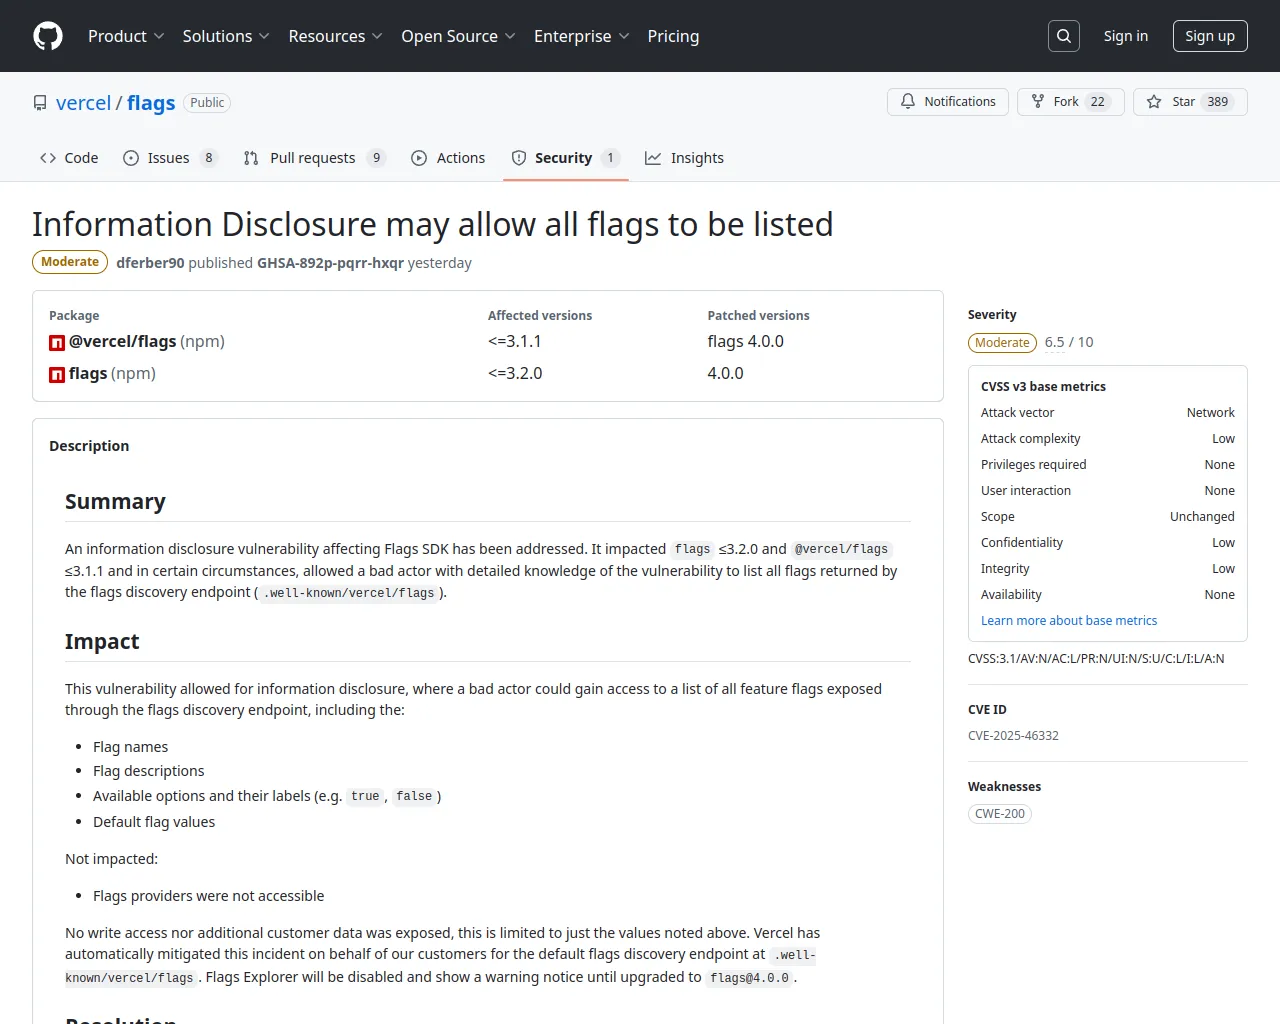Viewport: 1280px width, 1024px height.
Task: Select the Security tab
Action: [566, 158]
